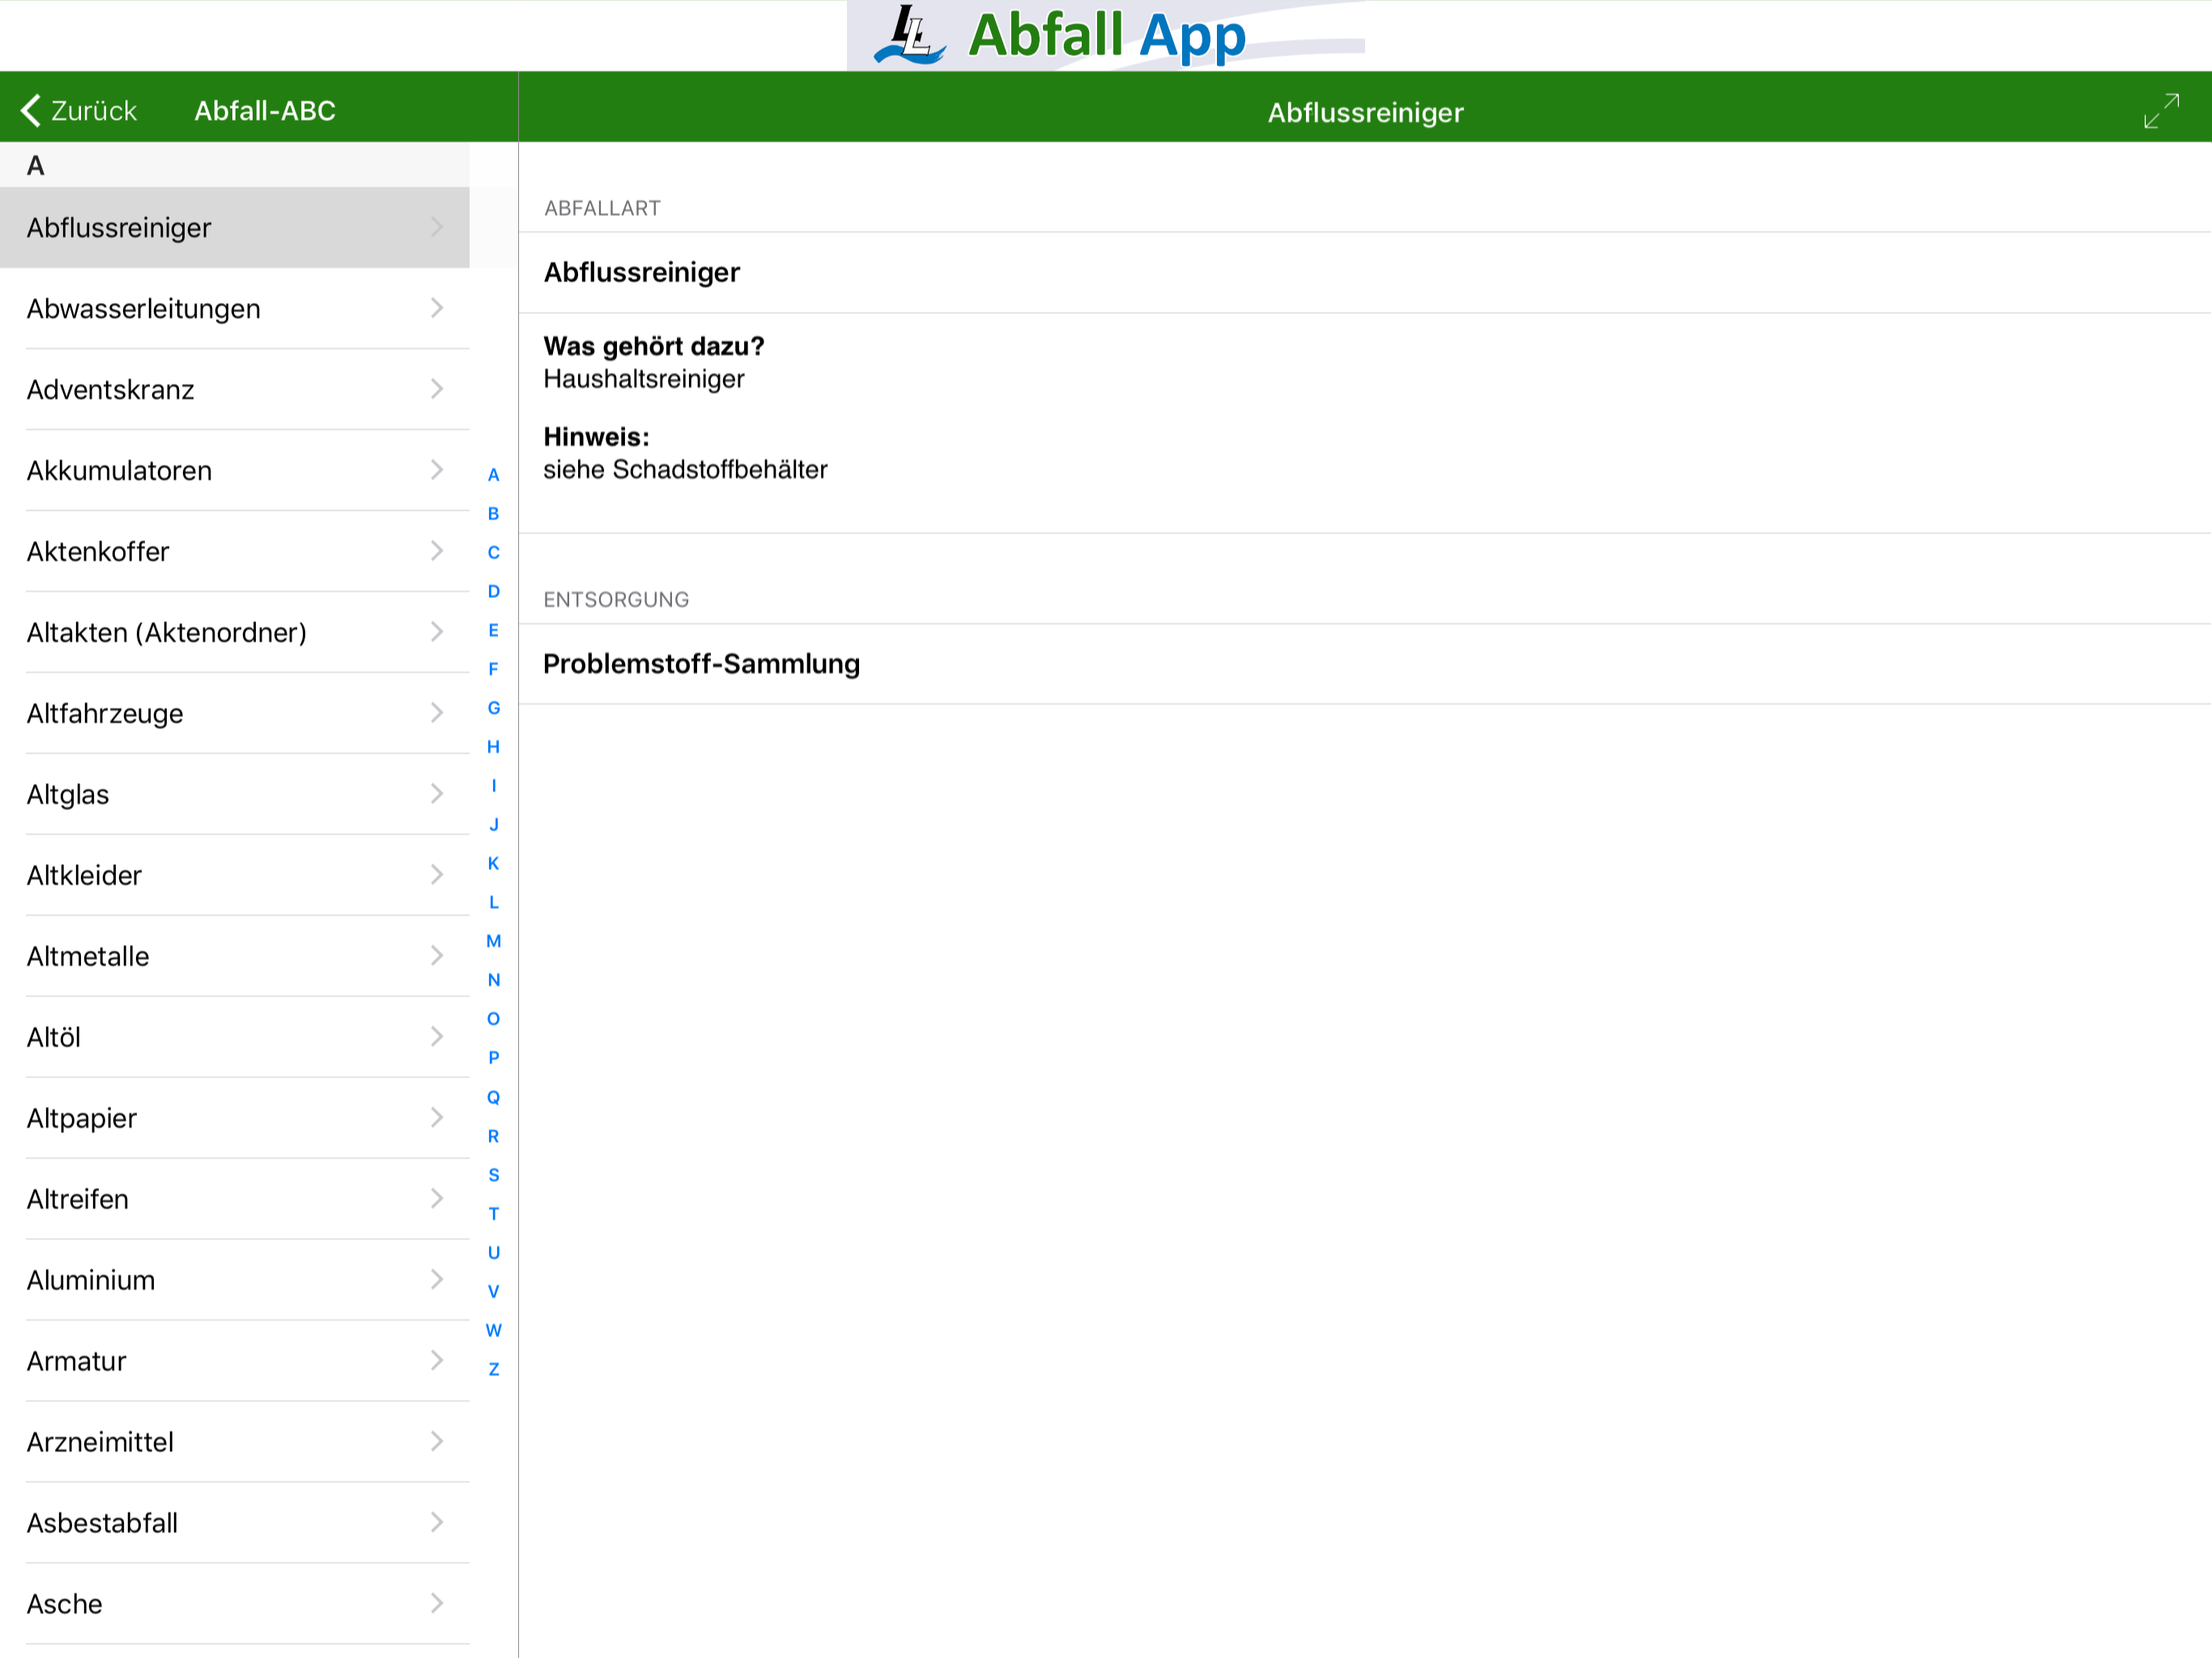Jump to letter C in index
The height and width of the screenshot is (1658, 2212).
tap(493, 553)
